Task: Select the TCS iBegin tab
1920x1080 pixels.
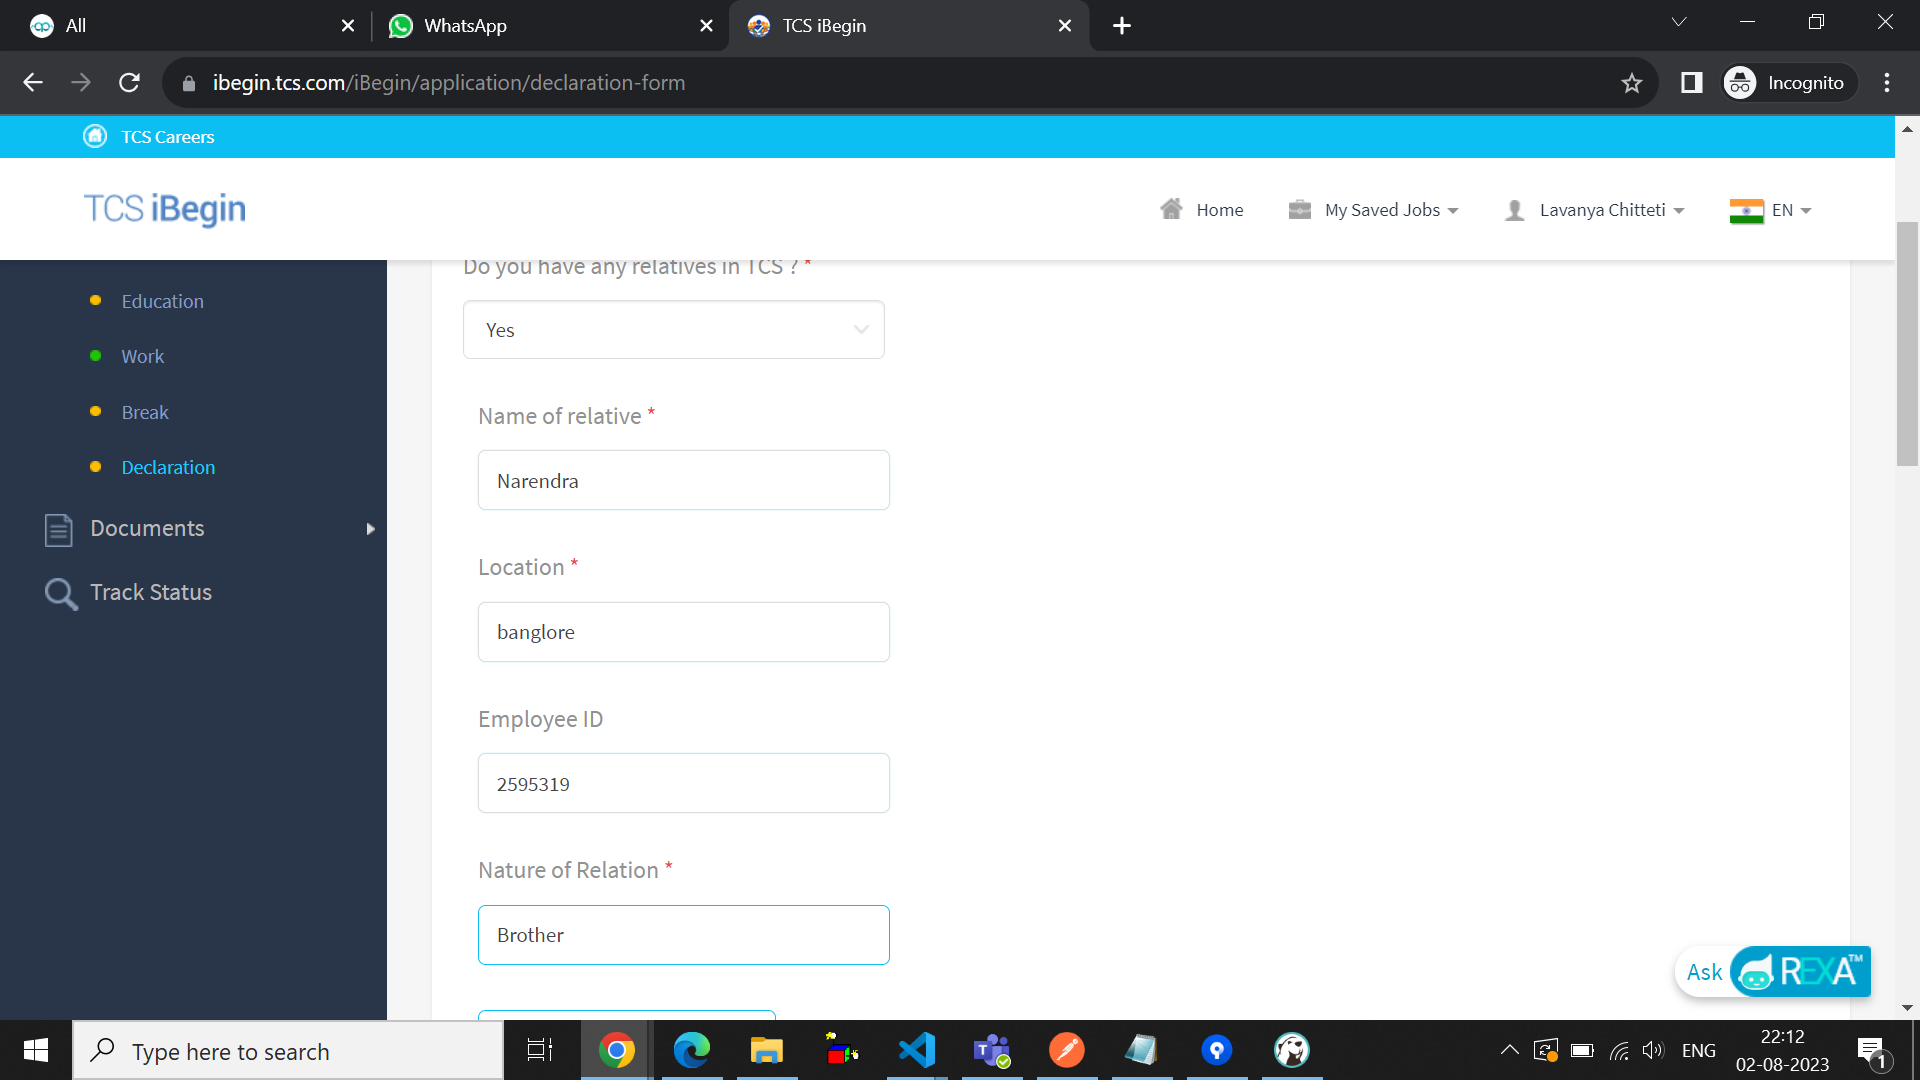Action: 909,26
